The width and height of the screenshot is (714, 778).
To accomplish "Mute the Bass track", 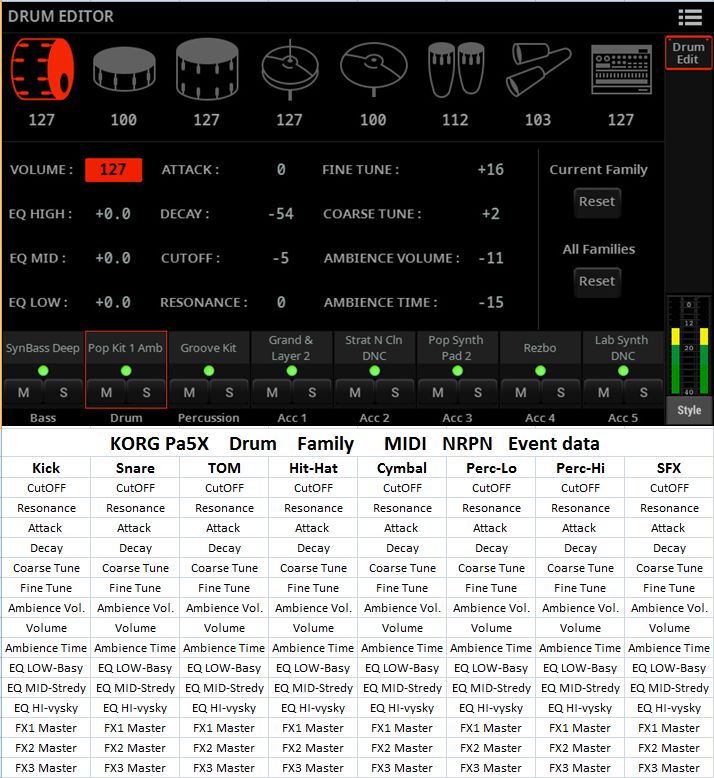I will 23,393.
